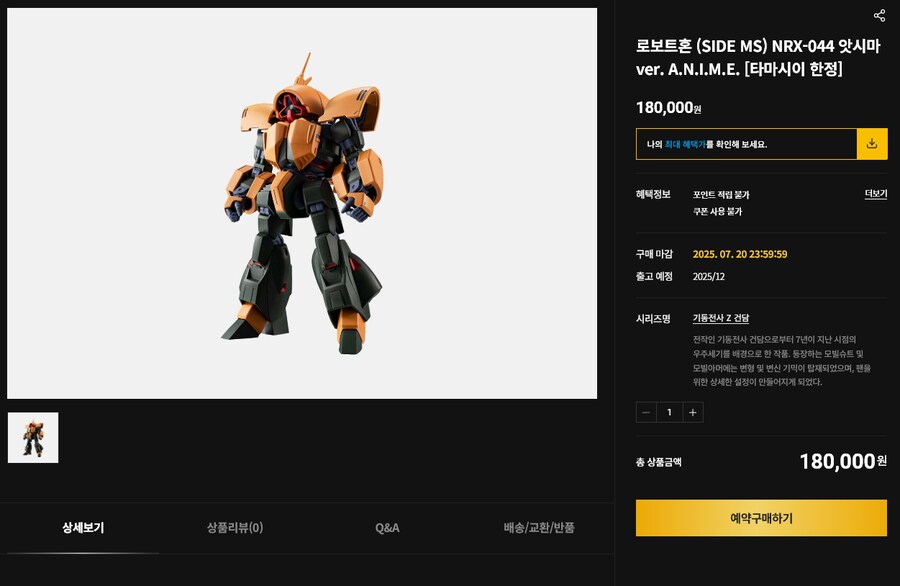The height and width of the screenshot is (586, 900).
Task: Click the purchase deadline 2025. 07. 20 23:59:59
Action: point(740,254)
